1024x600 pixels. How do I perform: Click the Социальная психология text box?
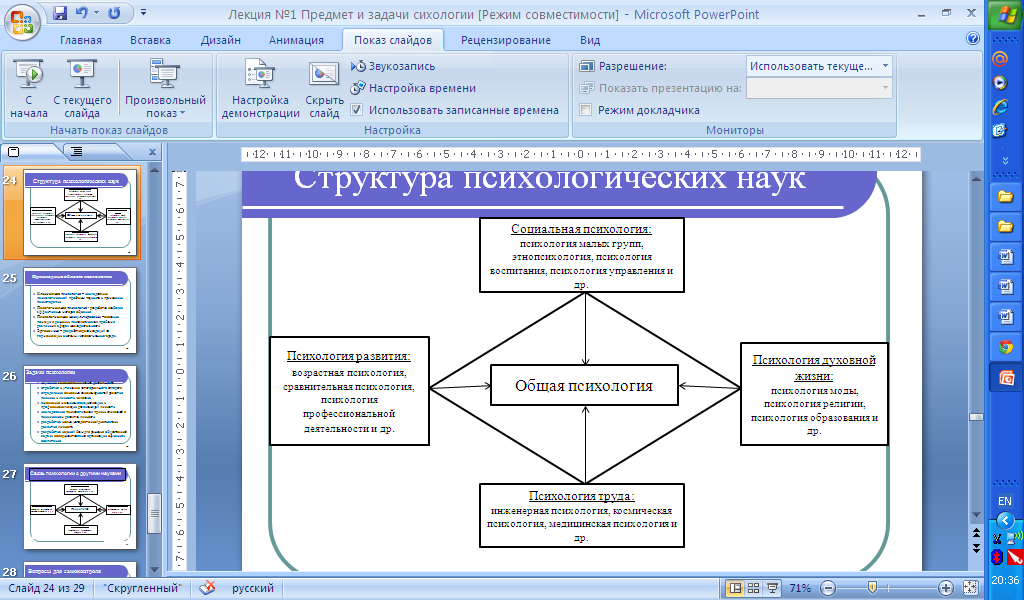(581, 255)
